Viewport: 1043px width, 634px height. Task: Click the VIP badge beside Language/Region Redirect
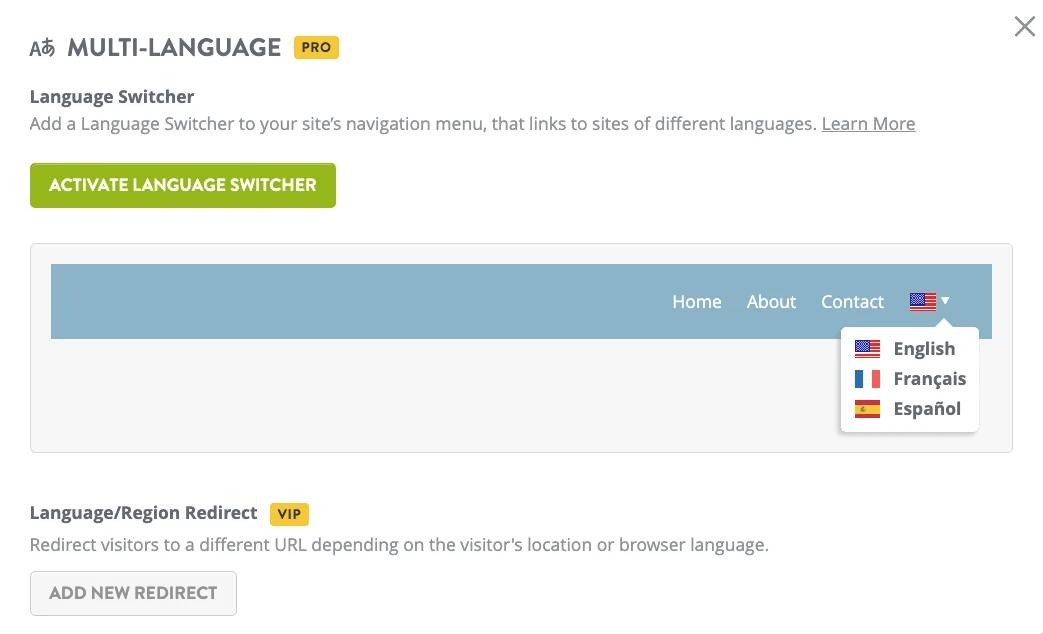click(289, 514)
